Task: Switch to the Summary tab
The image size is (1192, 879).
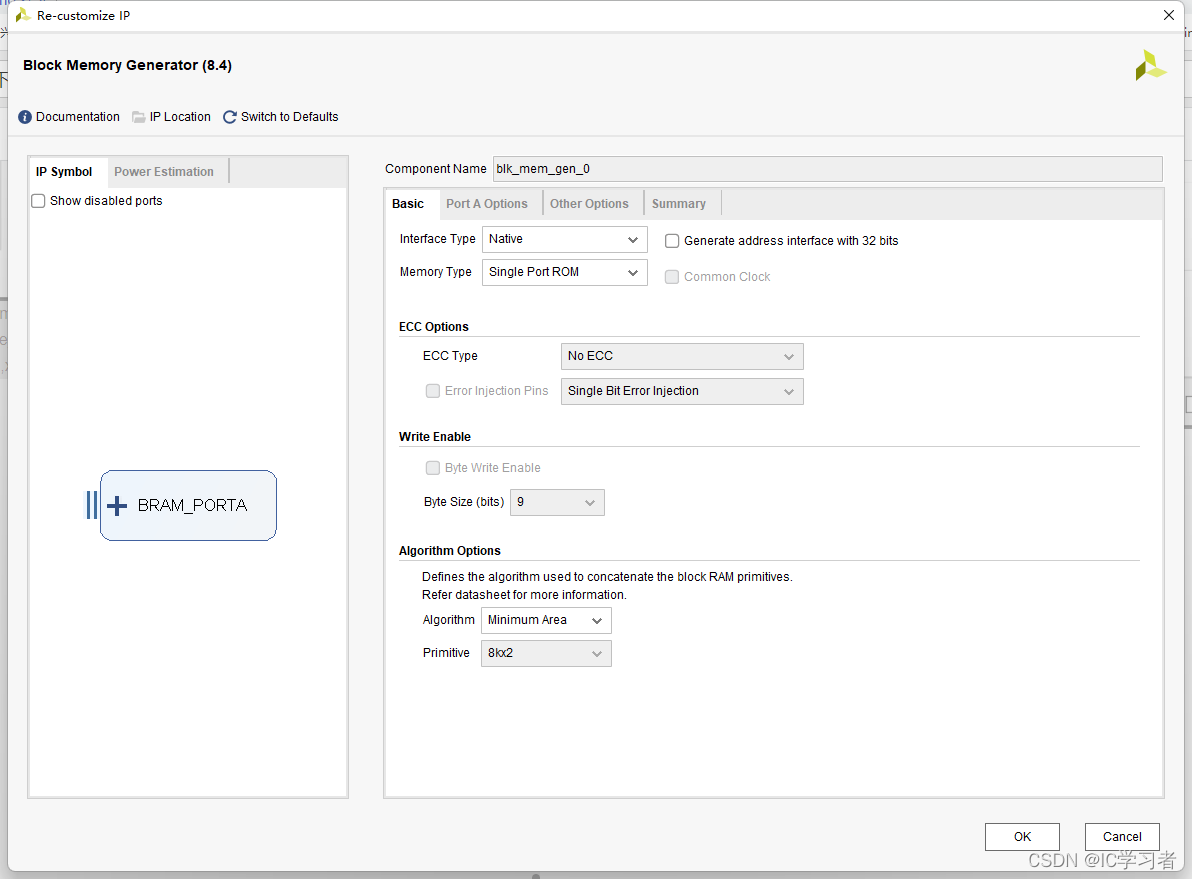Action: (679, 204)
